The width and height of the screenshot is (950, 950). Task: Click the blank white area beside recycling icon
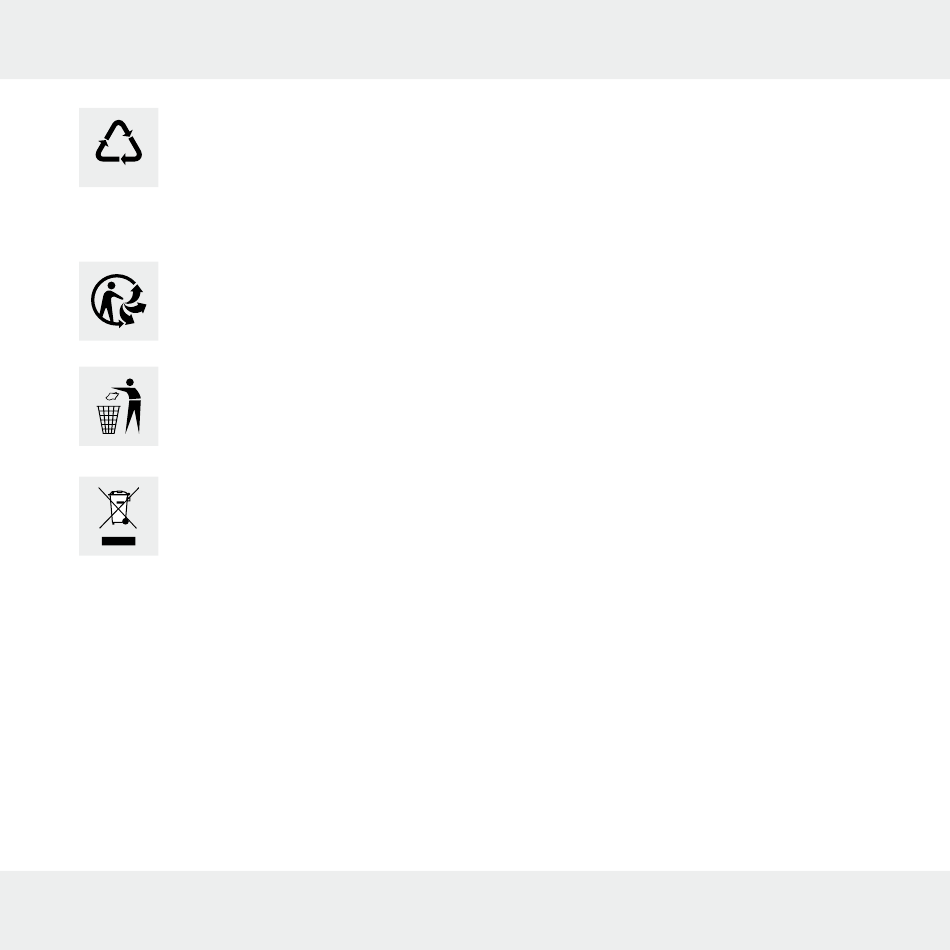545,147
